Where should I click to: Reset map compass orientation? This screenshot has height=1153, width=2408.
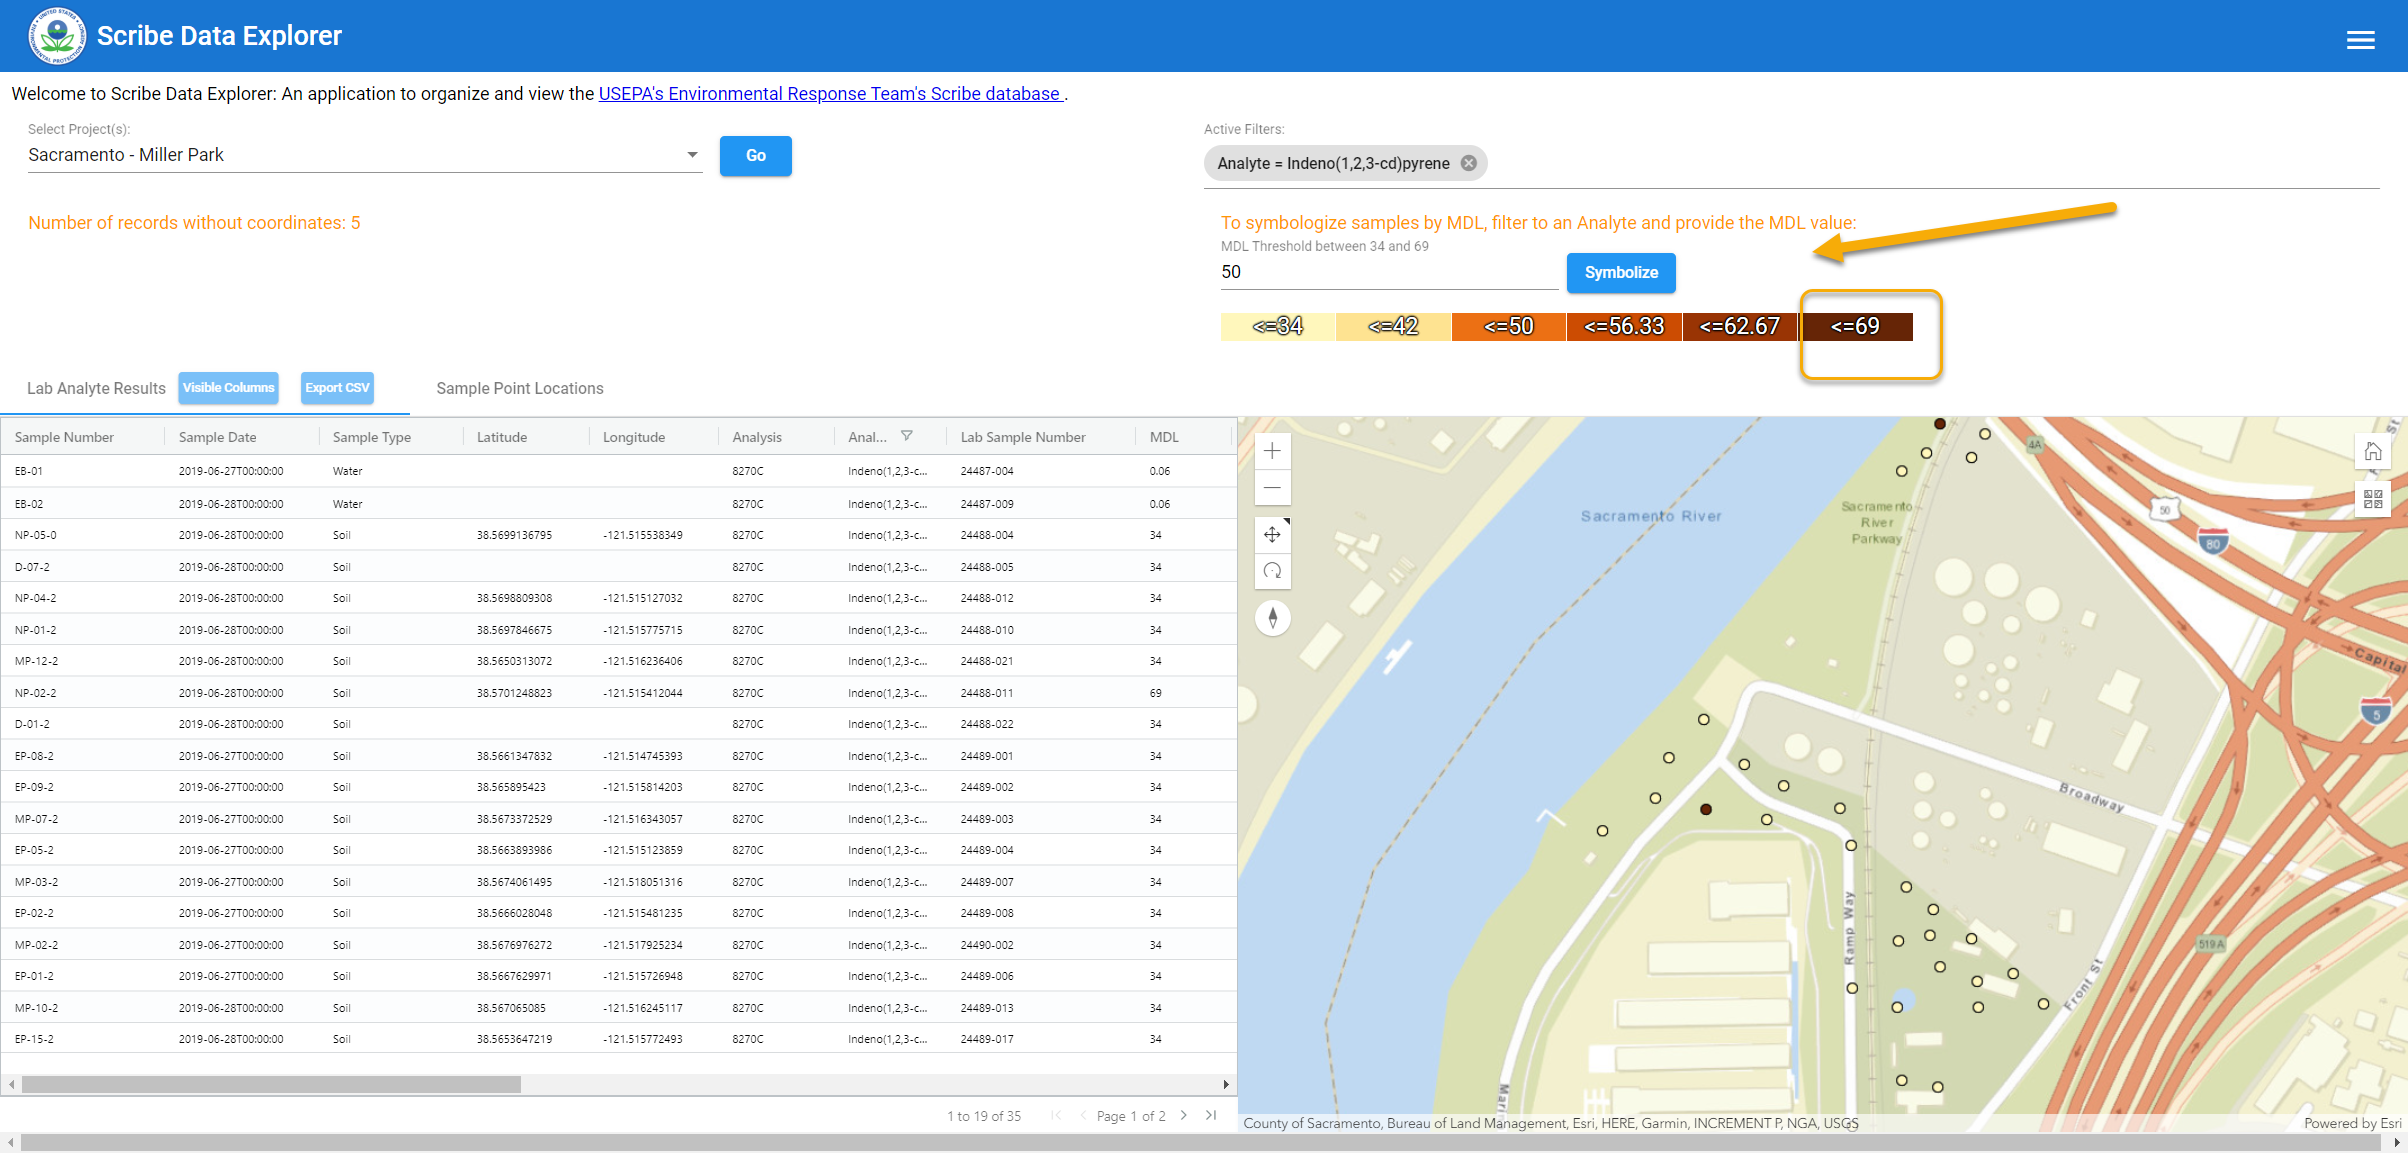[1272, 618]
